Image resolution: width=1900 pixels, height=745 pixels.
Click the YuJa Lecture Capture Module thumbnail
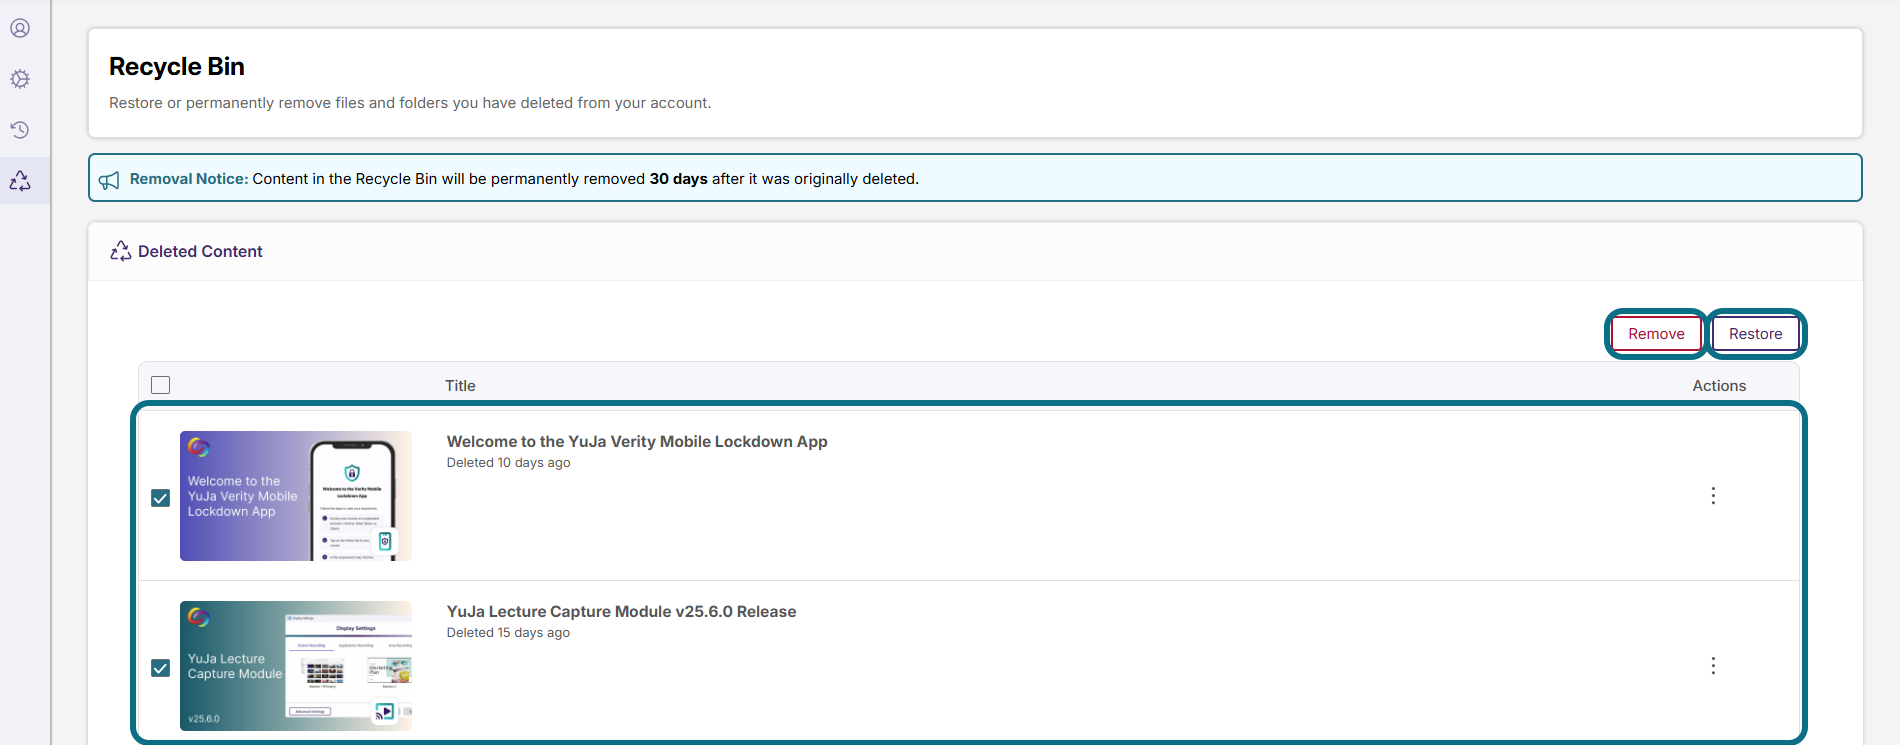tap(296, 666)
